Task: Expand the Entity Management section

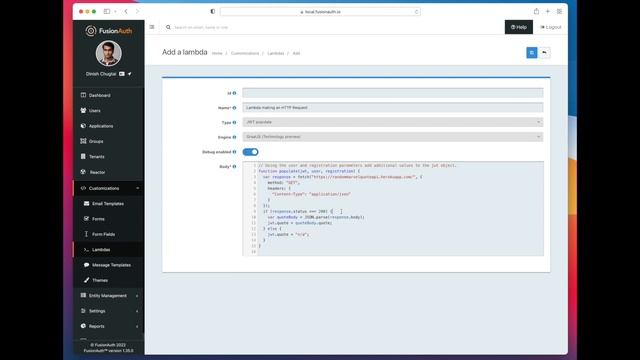Action: click(109, 296)
